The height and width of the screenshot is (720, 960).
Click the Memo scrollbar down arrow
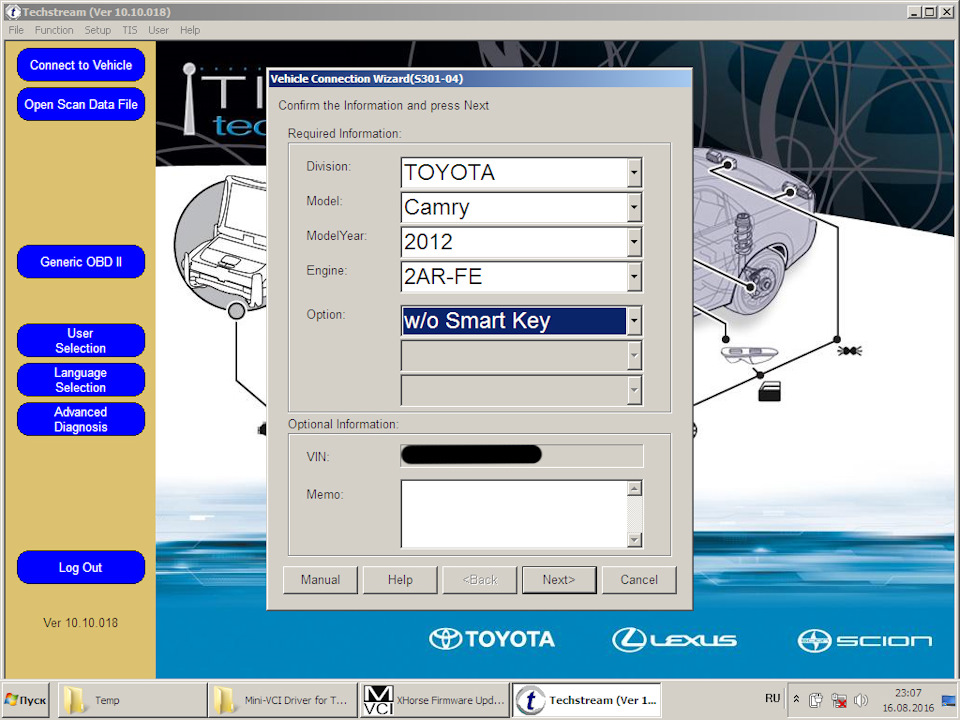click(x=635, y=539)
